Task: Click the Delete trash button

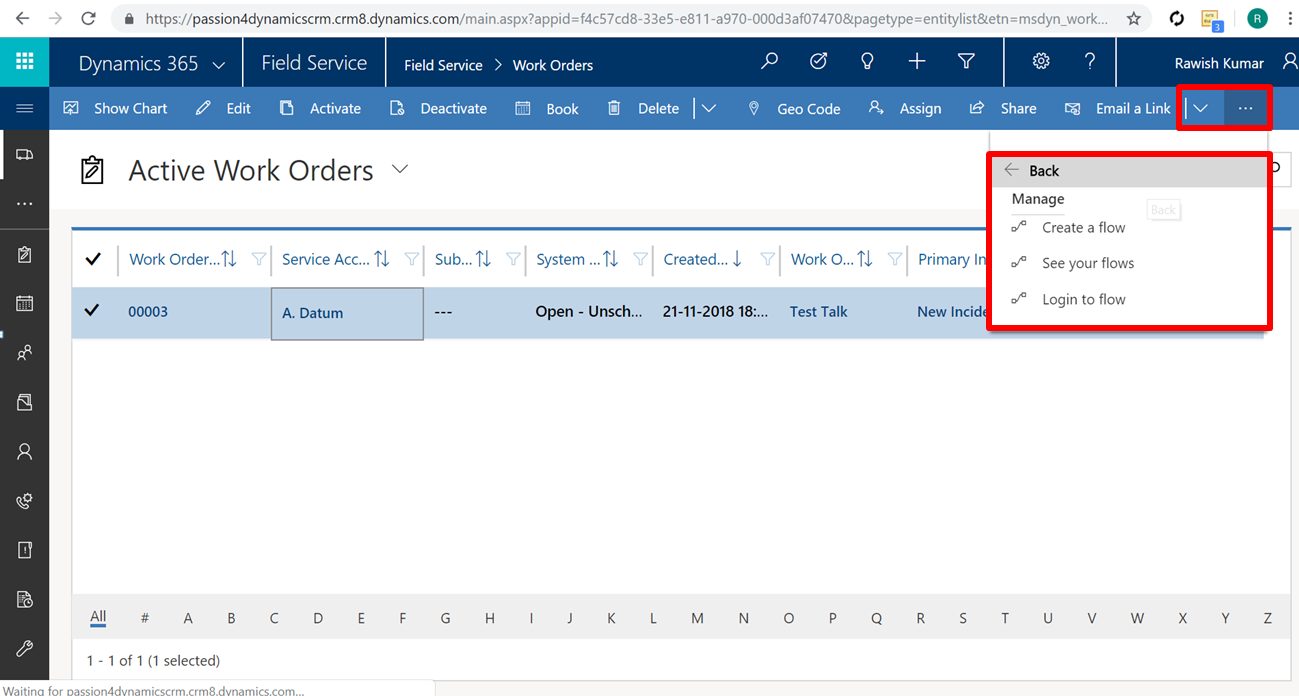Action: pyautogui.click(x=644, y=108)
